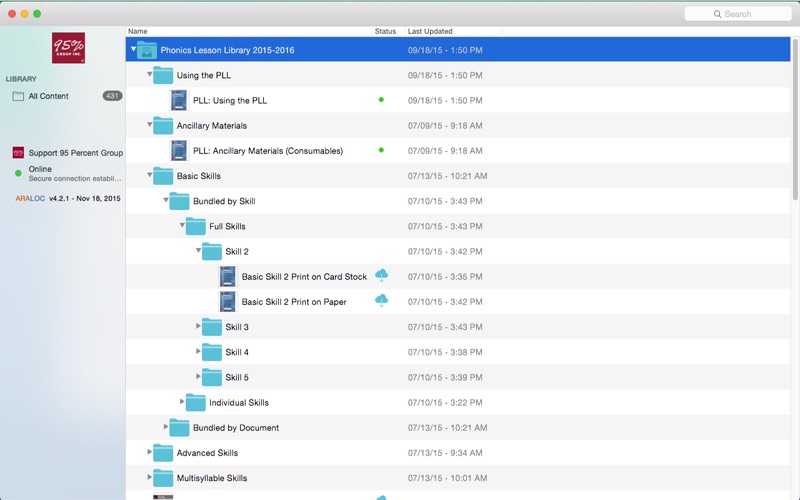This screenshot has height=500, width=800.
Task: Expand the Skill 4 folder
Action: 198,351
